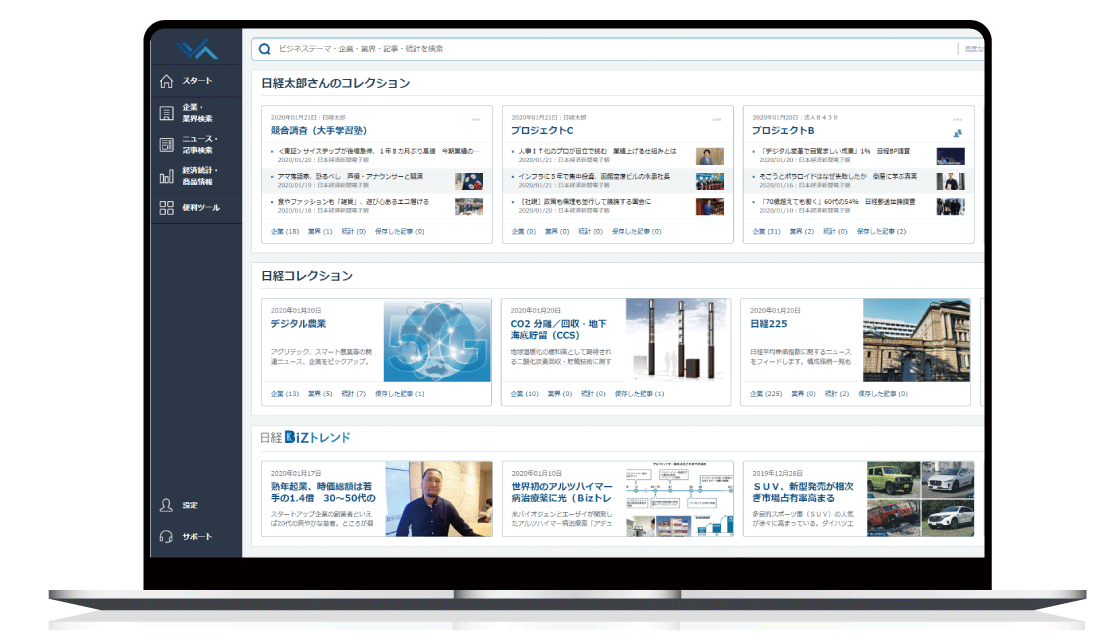Select 保存した記事 (1) in the CO2 card
This screenshot has height=640, width=1120.
[x=639, y=394]
